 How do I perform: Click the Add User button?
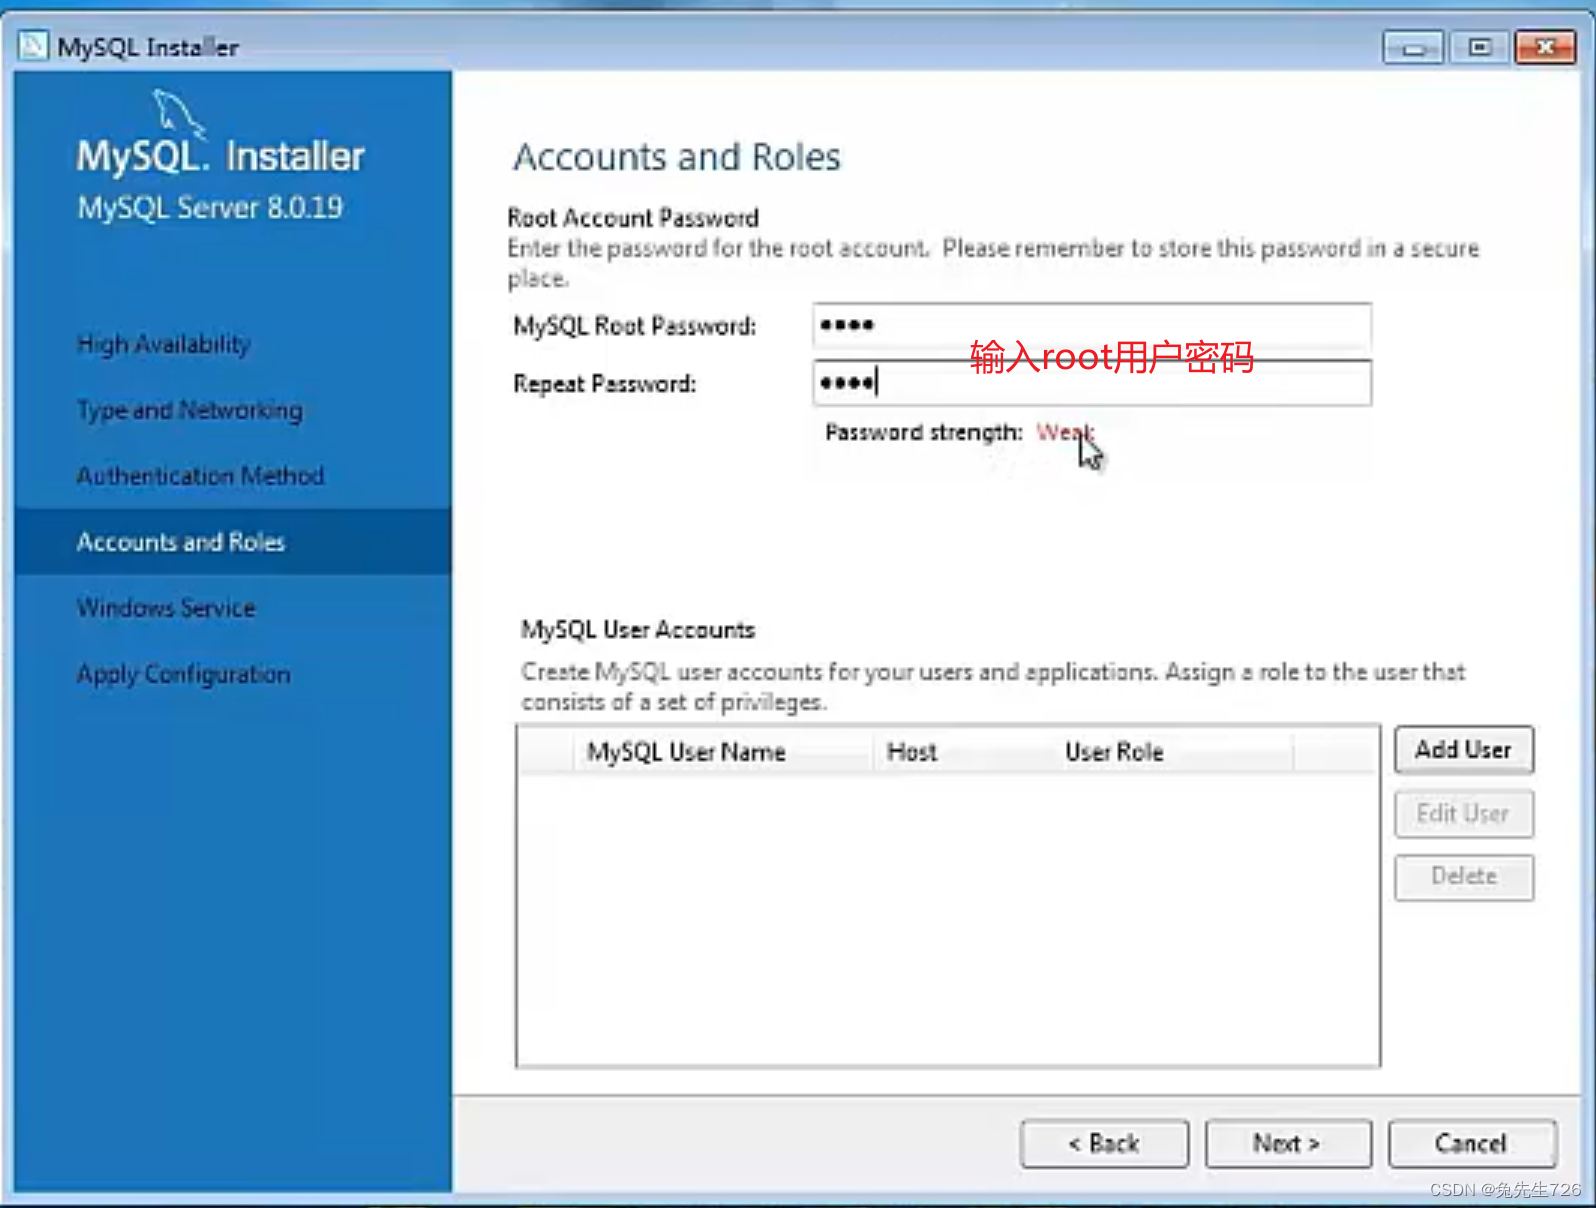(x=1464, y=750)
